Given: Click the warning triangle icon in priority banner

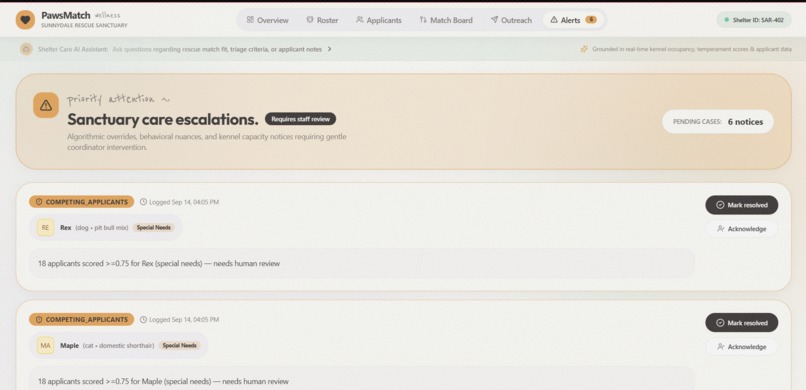Looking at the screenshot, I should coord(46,105).
